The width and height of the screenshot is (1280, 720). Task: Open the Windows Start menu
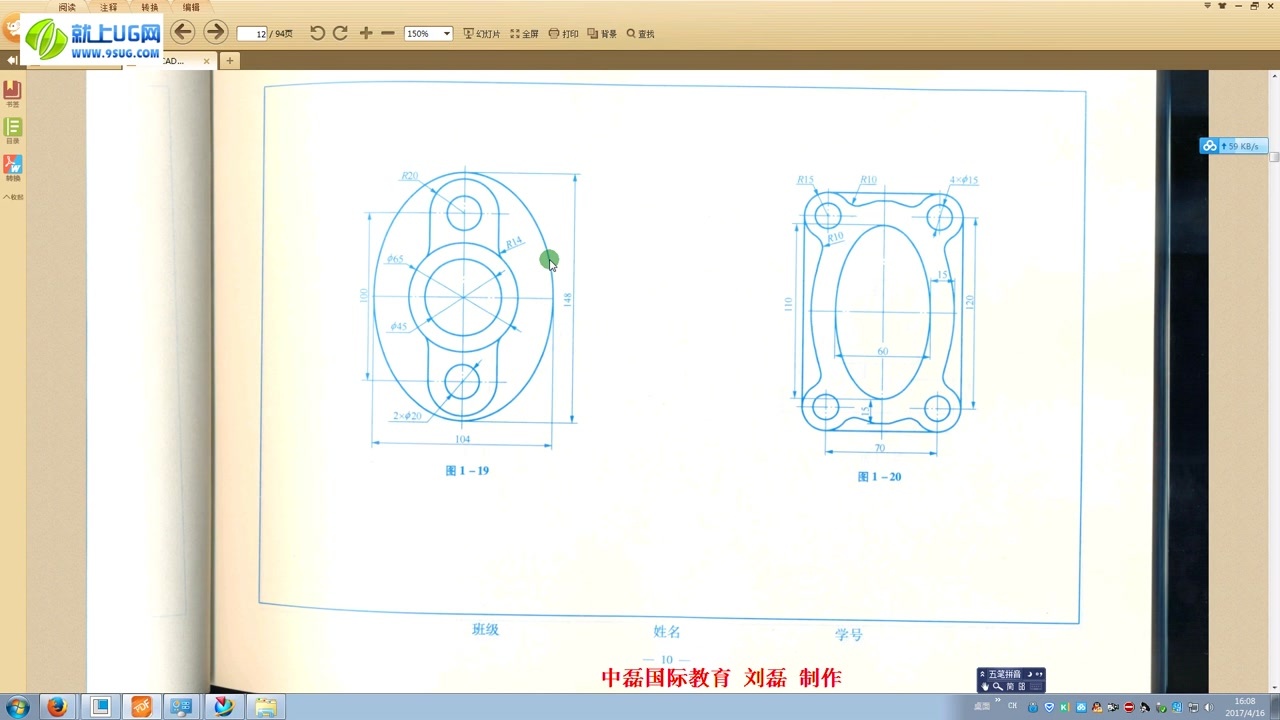tap(17, 707)
